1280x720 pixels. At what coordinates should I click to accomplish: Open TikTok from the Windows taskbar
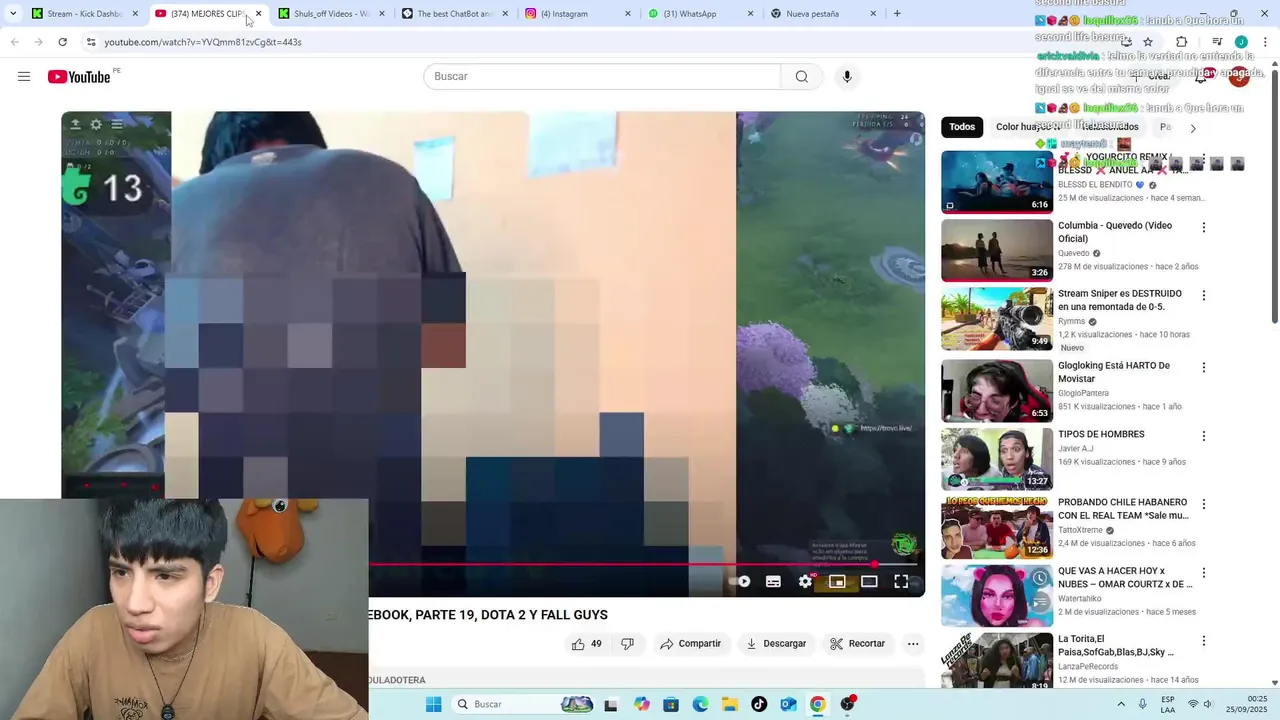point(759,704)
